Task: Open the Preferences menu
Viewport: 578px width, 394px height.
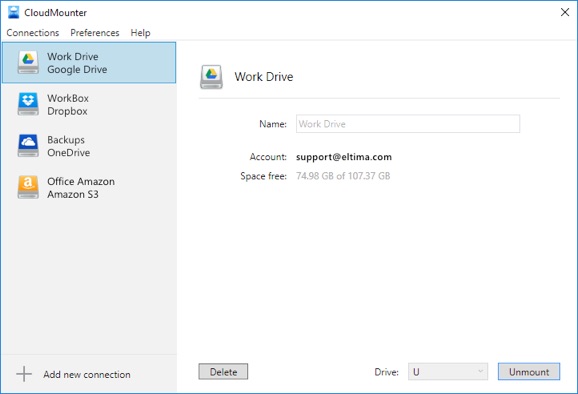Action: [95, 33]
